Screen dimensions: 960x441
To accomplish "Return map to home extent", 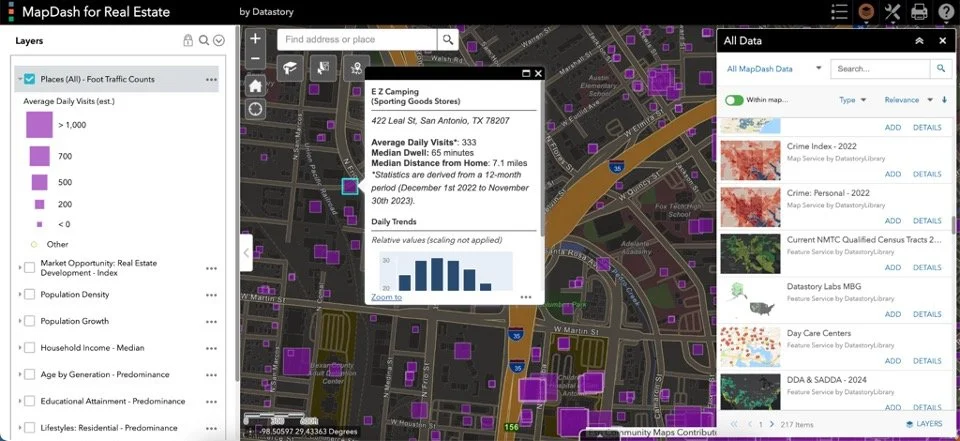I will (255, 86).
